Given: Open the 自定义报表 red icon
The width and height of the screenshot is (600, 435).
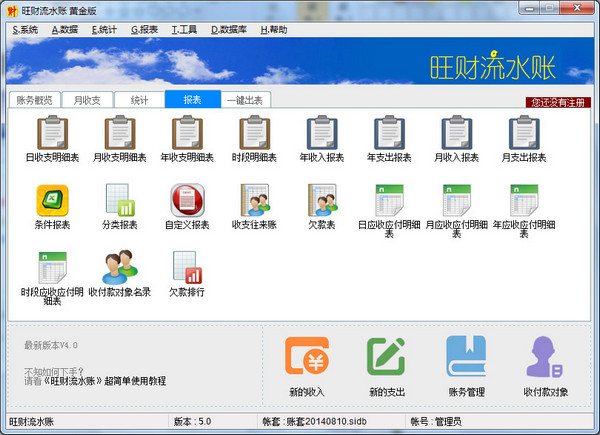Looking at the screenshot, I should tap(187, 200).
